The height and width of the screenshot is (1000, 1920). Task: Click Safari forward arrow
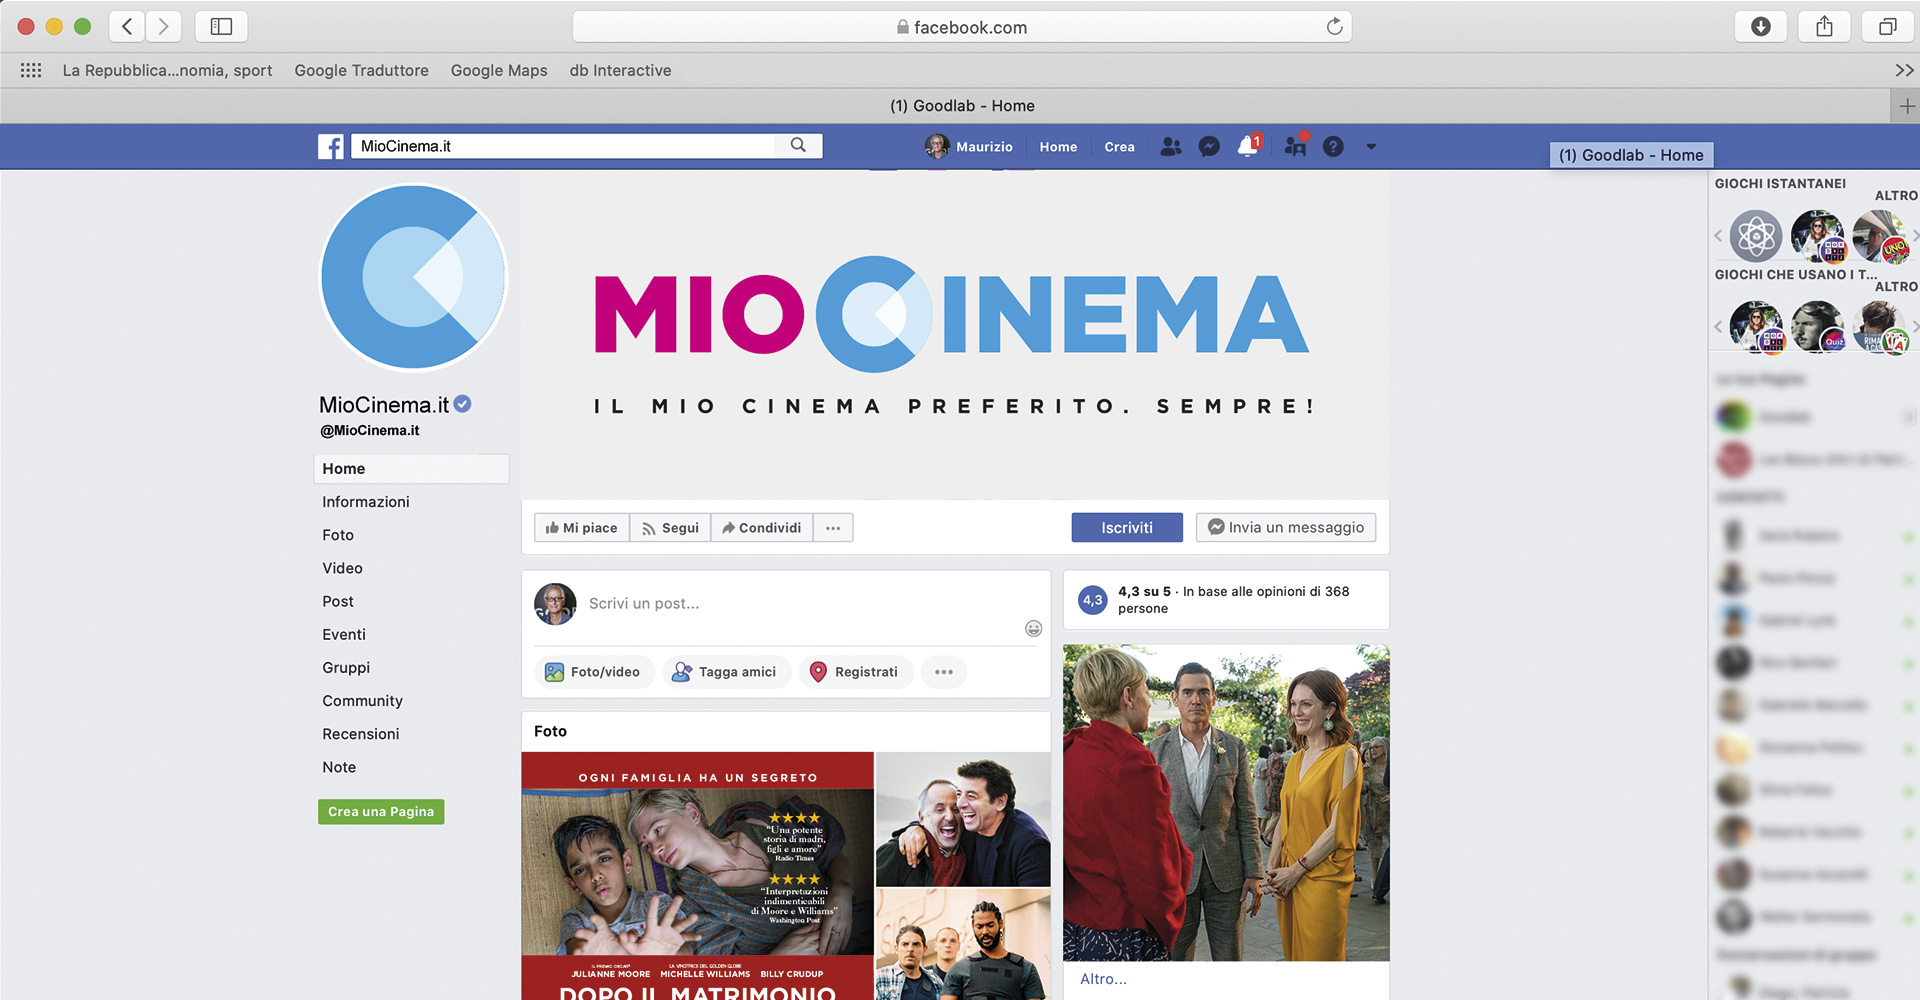(163, 27)
